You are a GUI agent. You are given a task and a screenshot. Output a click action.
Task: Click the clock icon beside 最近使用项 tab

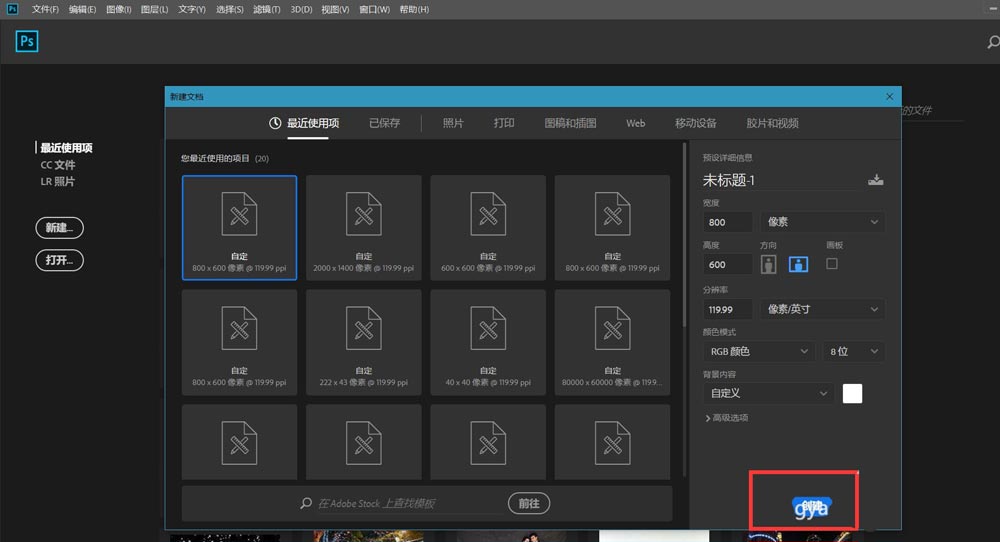(x=275, y=123)
